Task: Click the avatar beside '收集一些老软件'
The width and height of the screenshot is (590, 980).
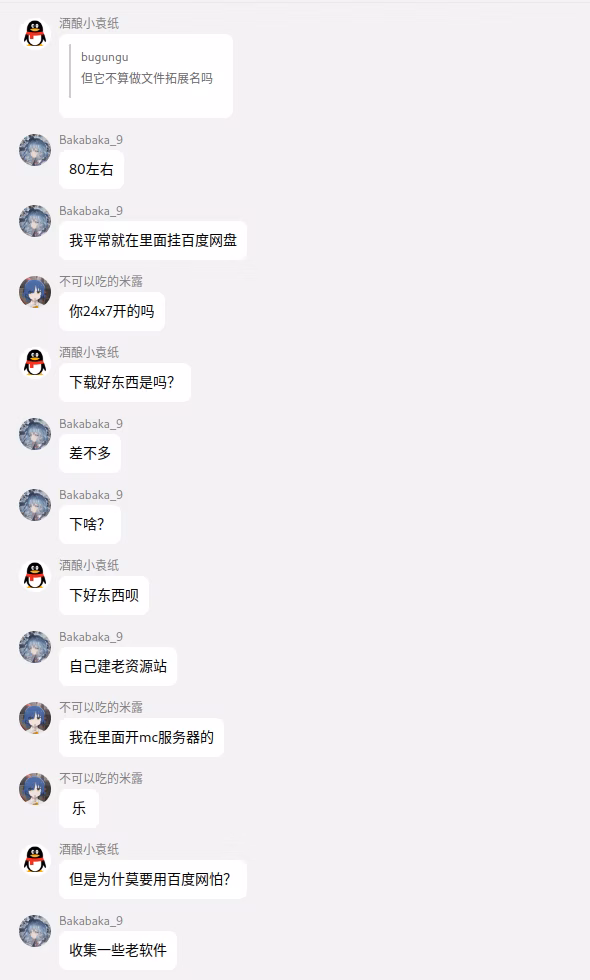Action: point(35,931)
